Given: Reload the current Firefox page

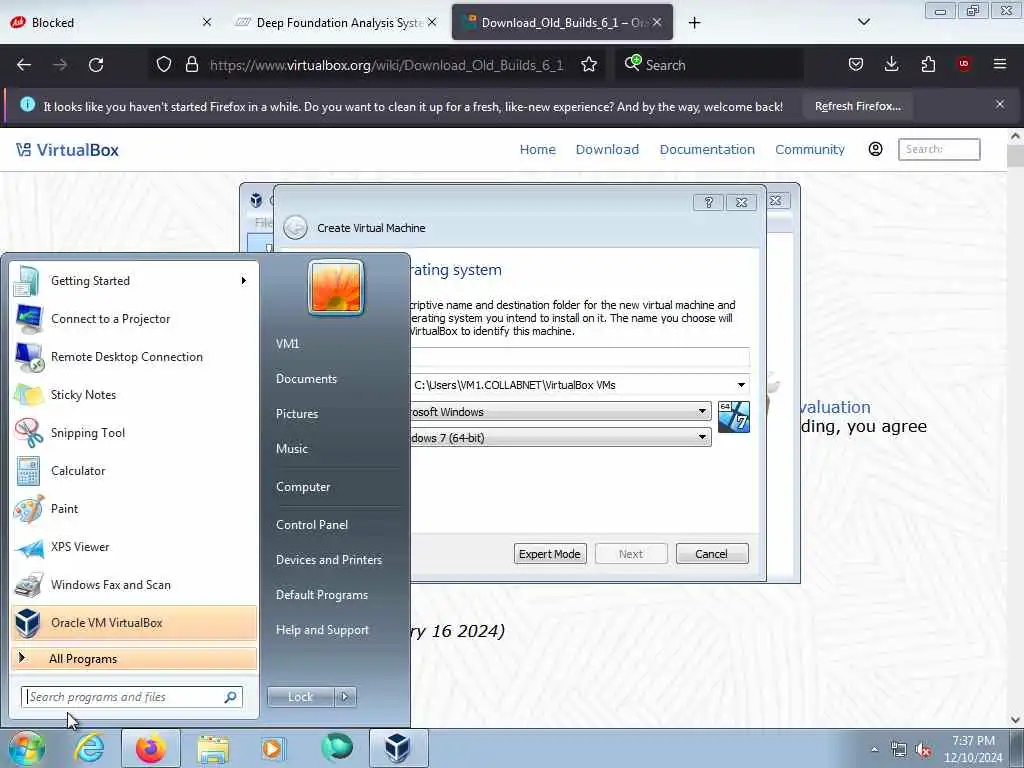Looking at the screenshot, I should click(x=96, y=65).
